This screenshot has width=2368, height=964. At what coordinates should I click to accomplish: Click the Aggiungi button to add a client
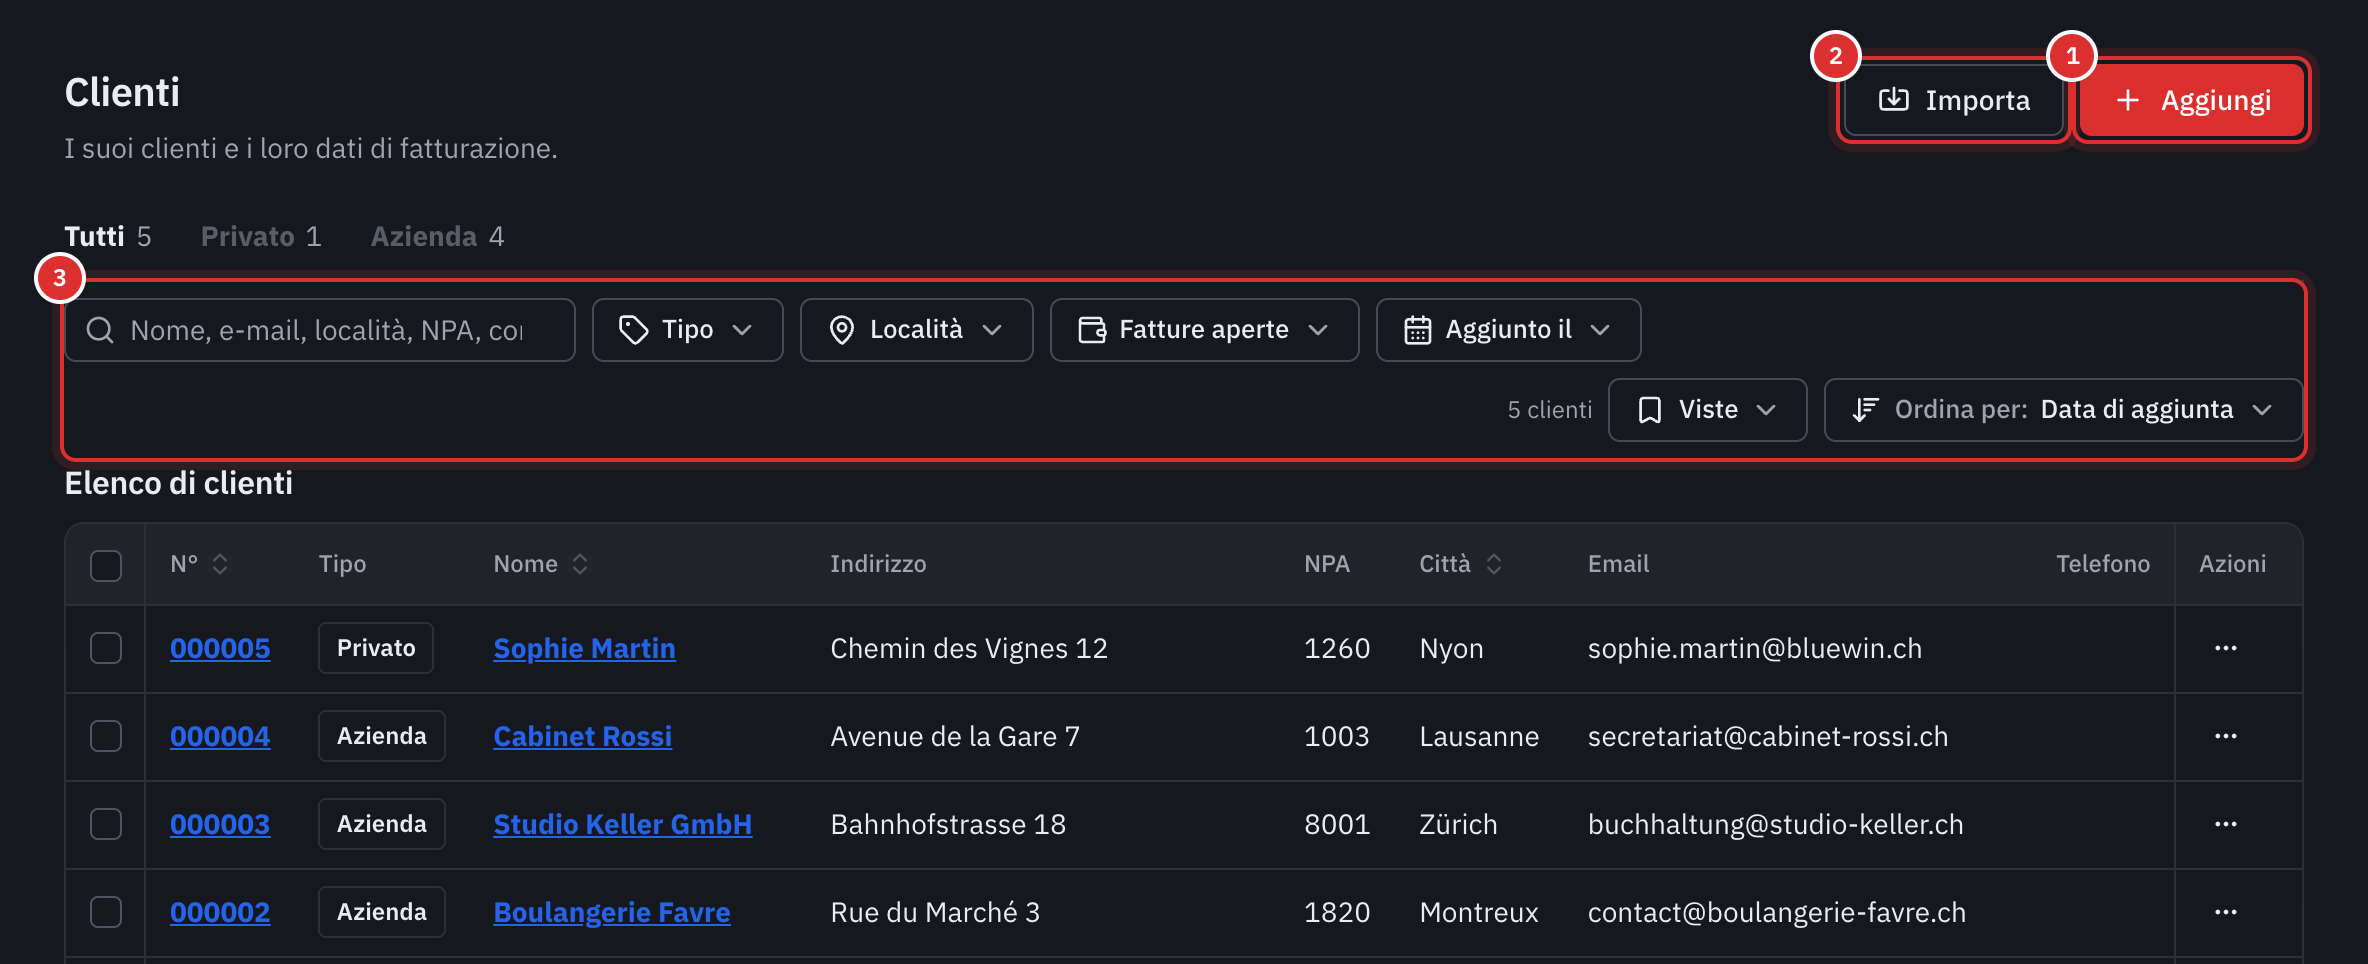coord(2192,100)
